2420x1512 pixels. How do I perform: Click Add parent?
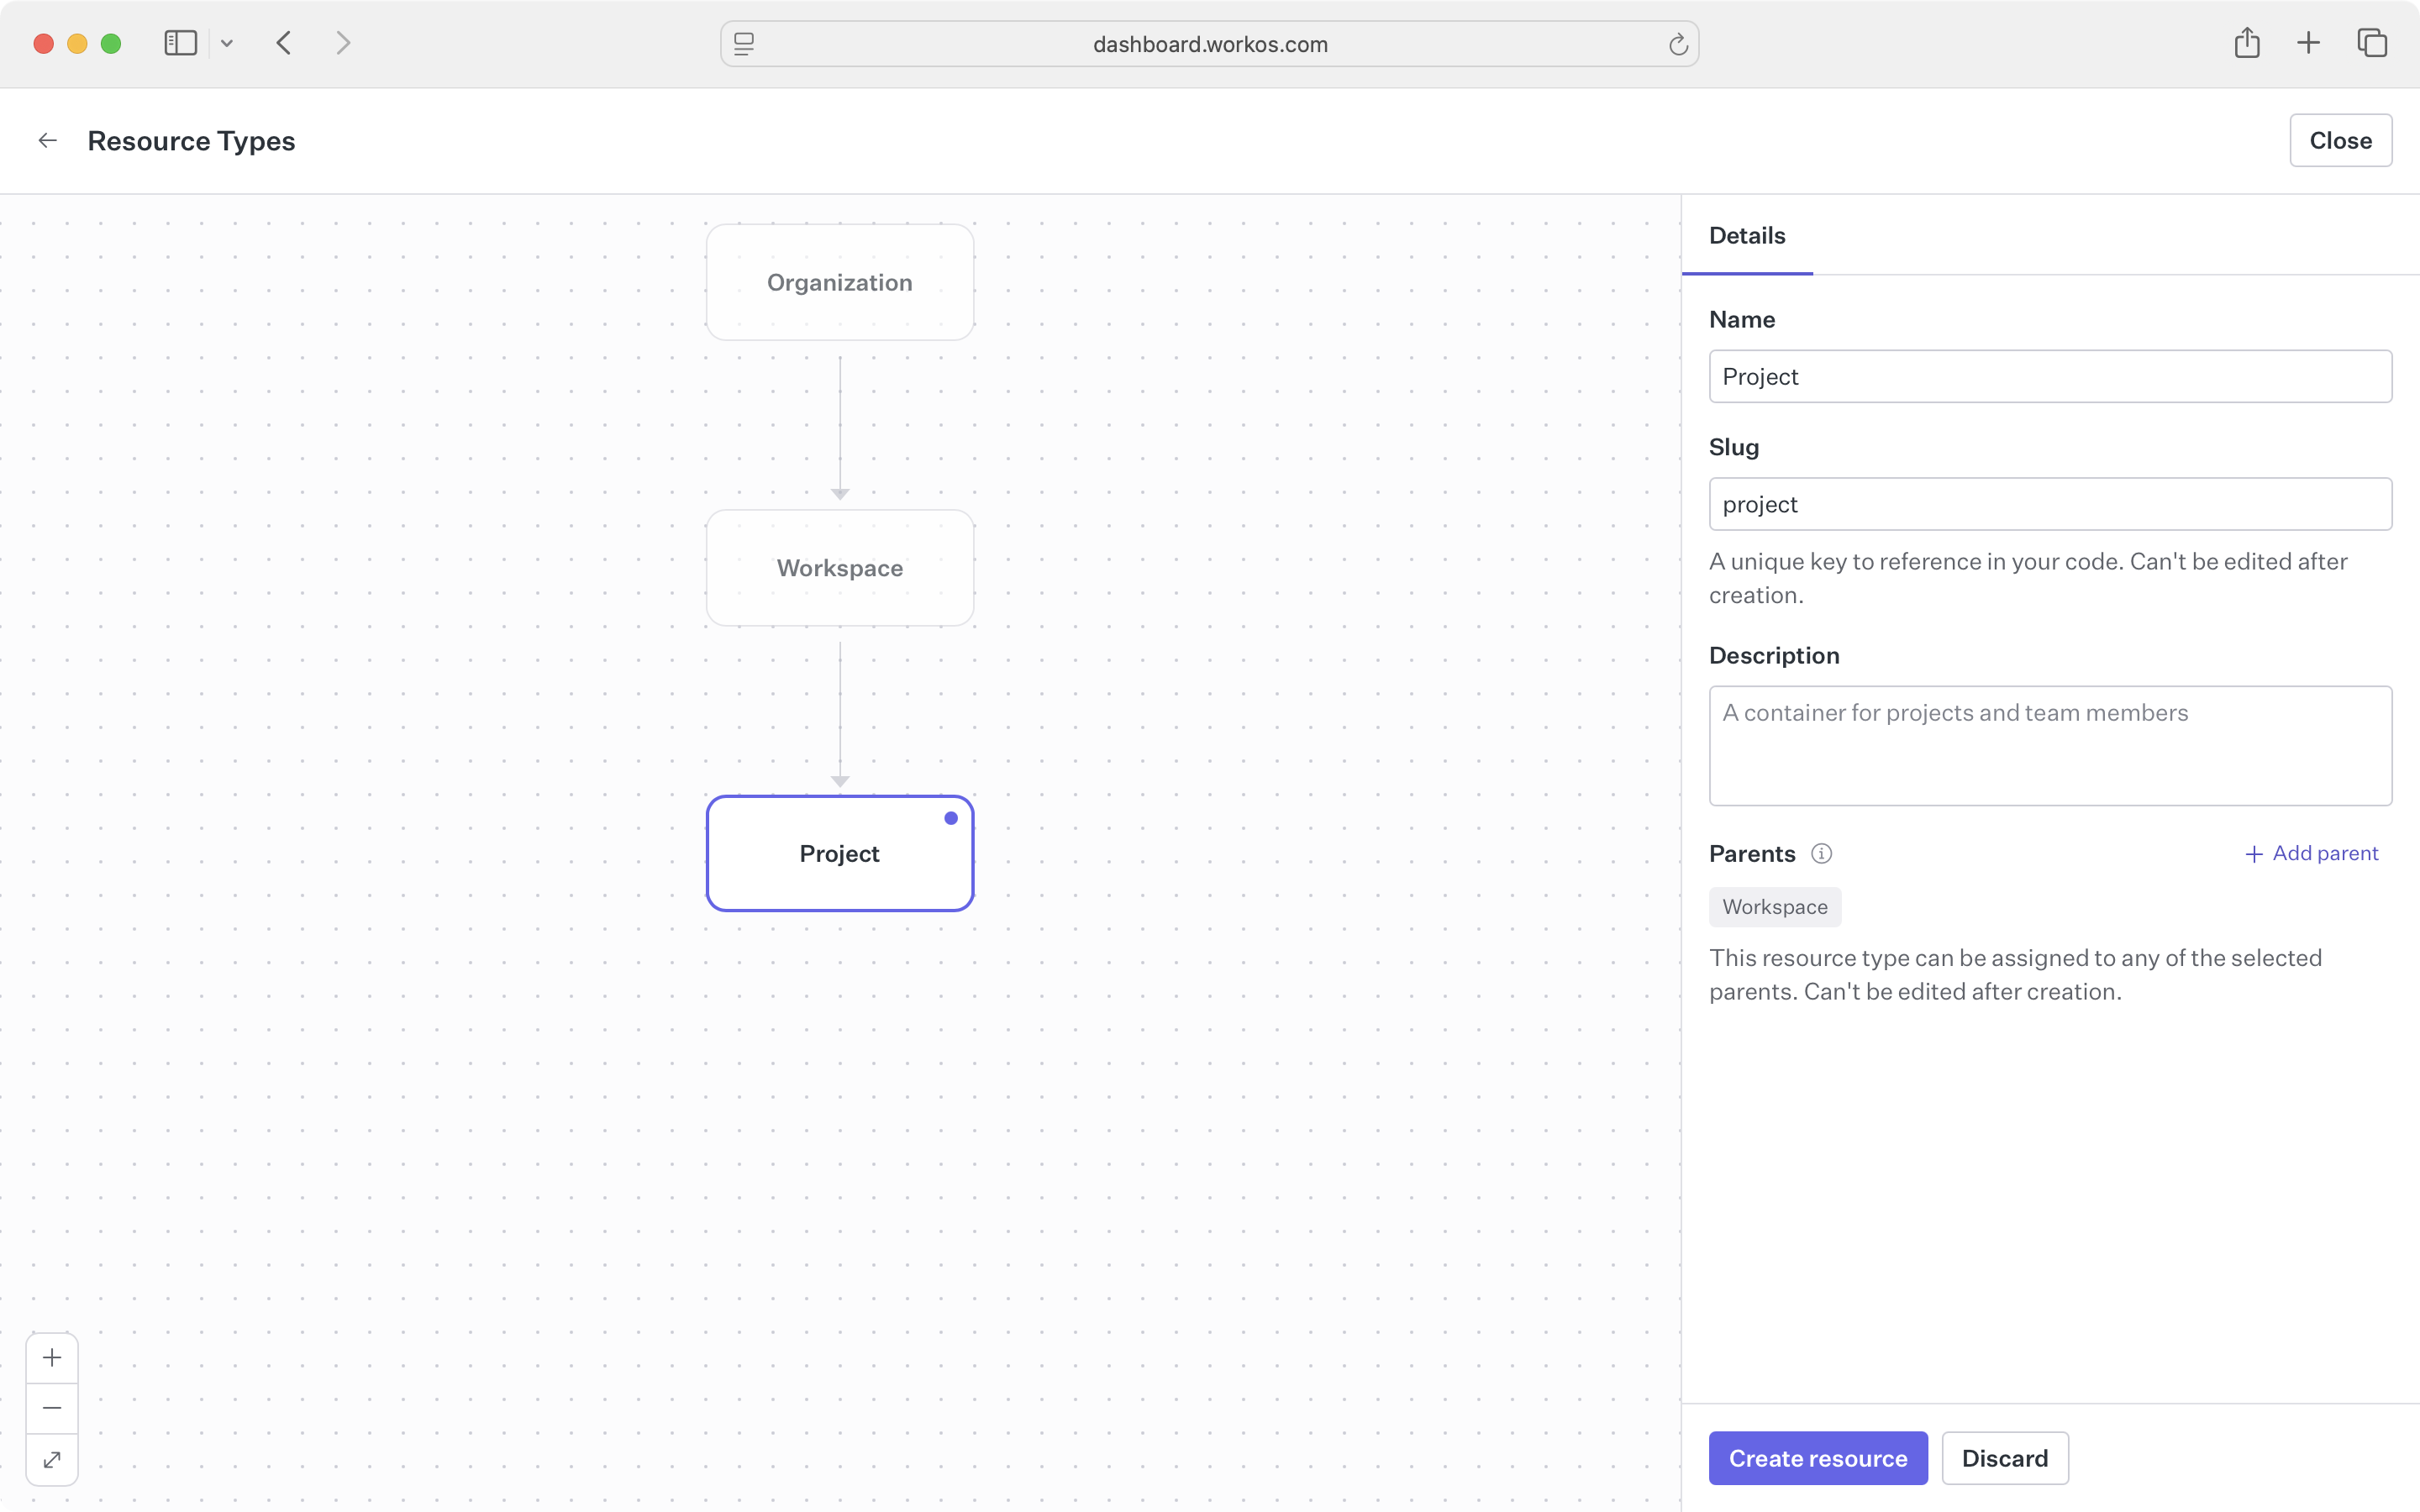pos(2312,853)
